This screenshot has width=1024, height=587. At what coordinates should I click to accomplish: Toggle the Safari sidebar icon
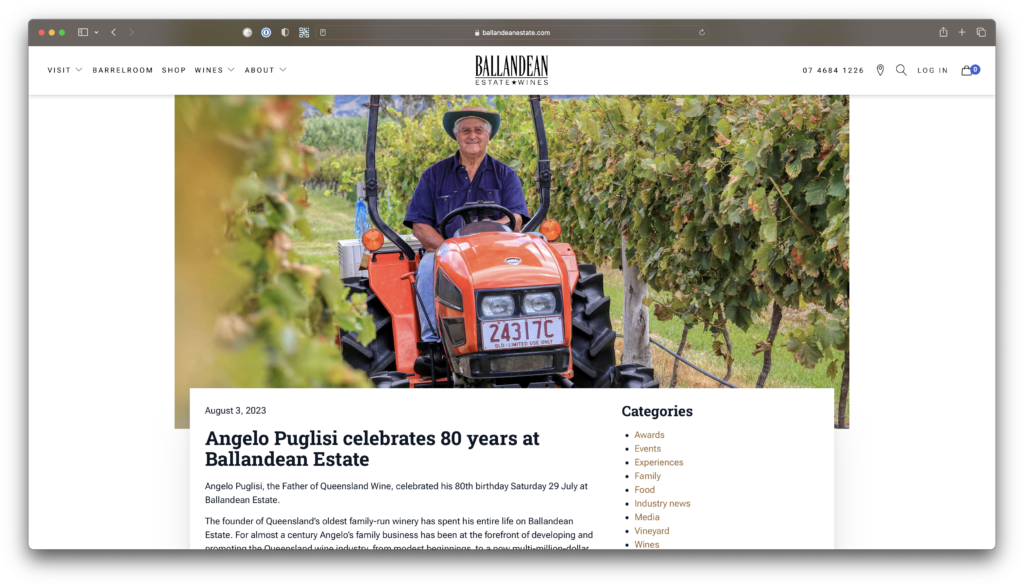tap(83, 32)
